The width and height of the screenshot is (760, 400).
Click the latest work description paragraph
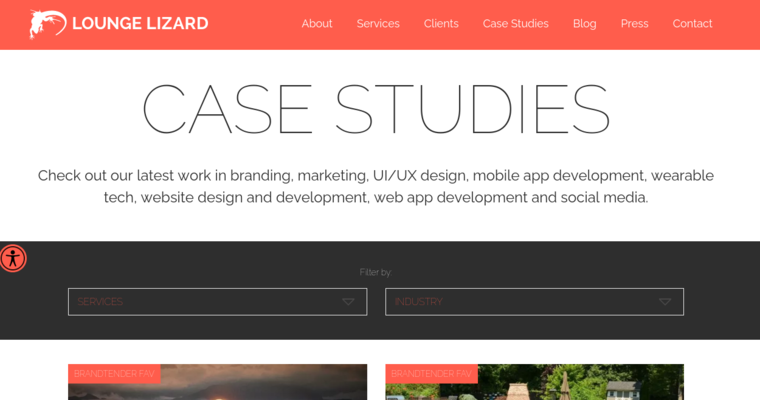376,186
